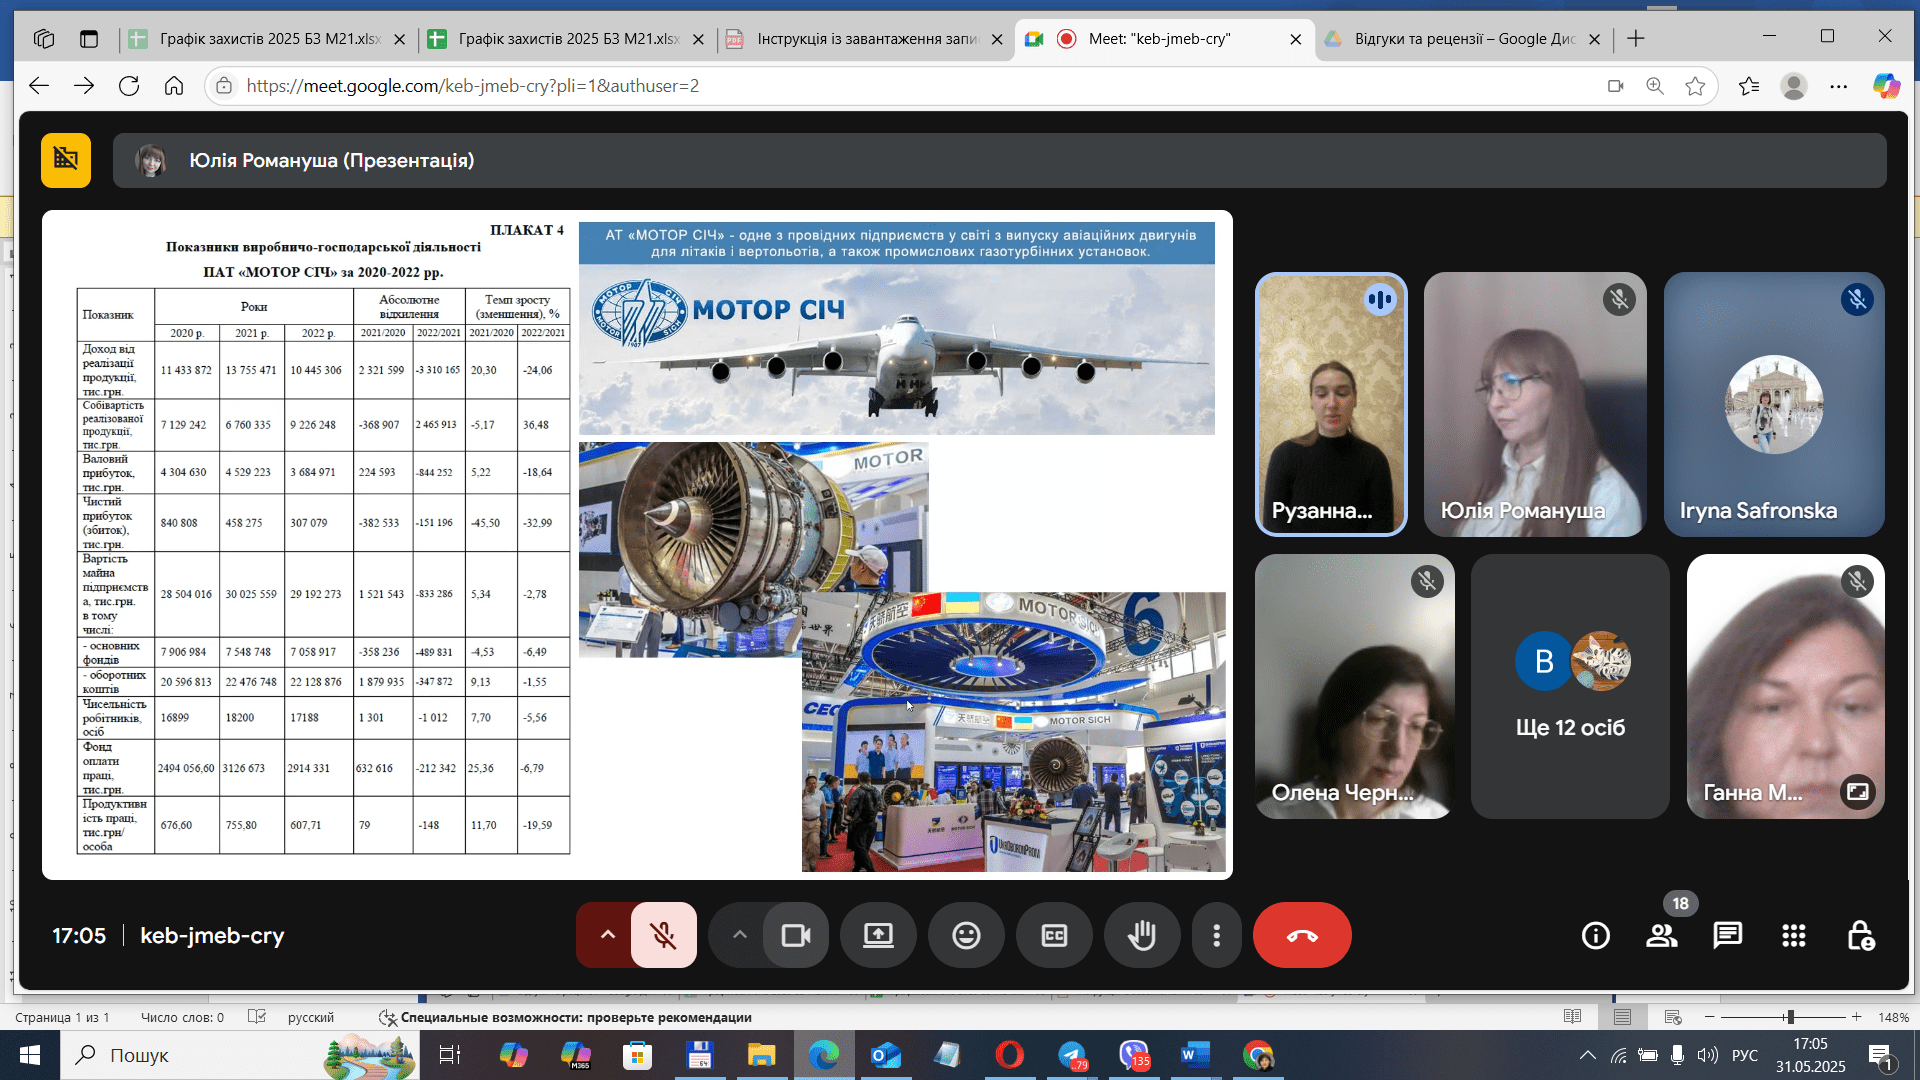
Task: View site information lock icon
Action: point(225,86)
